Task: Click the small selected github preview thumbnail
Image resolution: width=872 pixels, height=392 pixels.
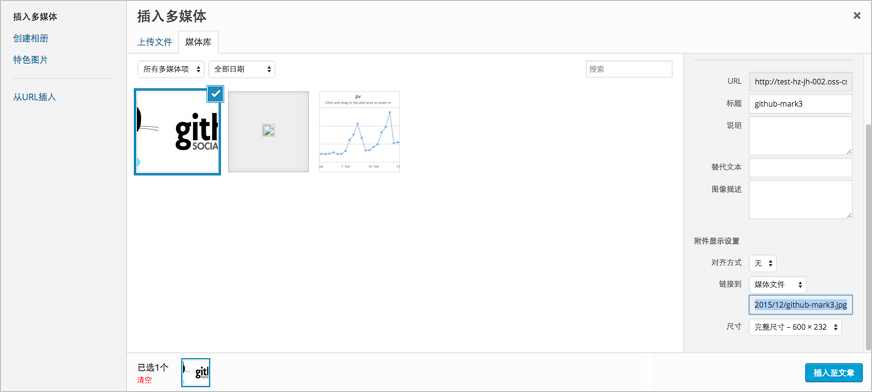Action: point(196,373)
